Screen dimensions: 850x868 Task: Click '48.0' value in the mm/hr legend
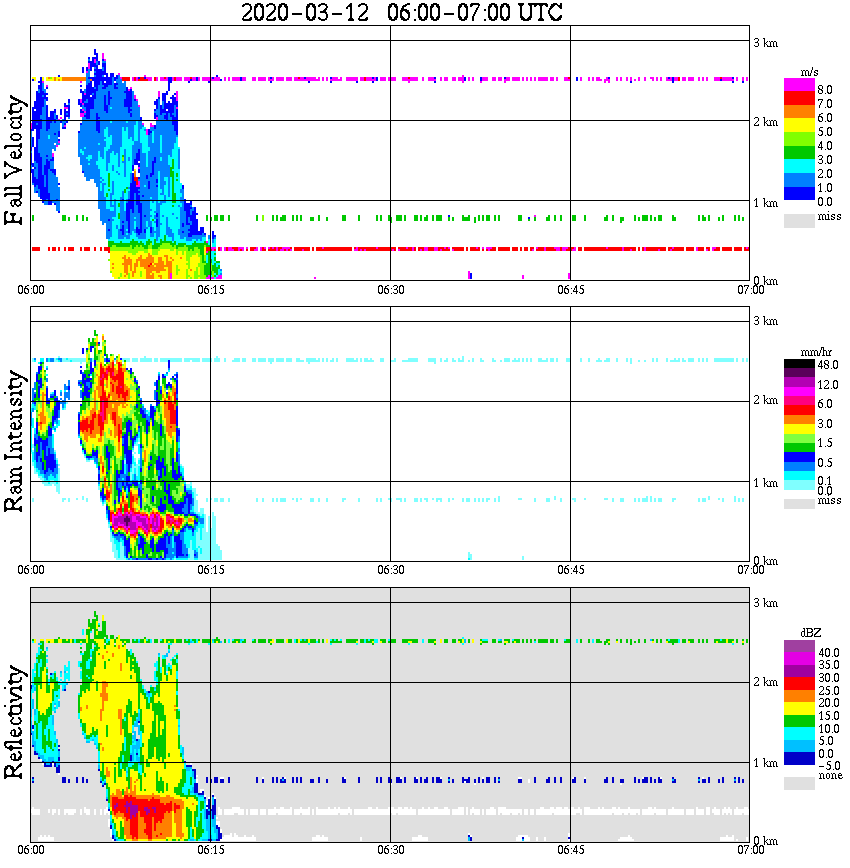click(828, 365)
